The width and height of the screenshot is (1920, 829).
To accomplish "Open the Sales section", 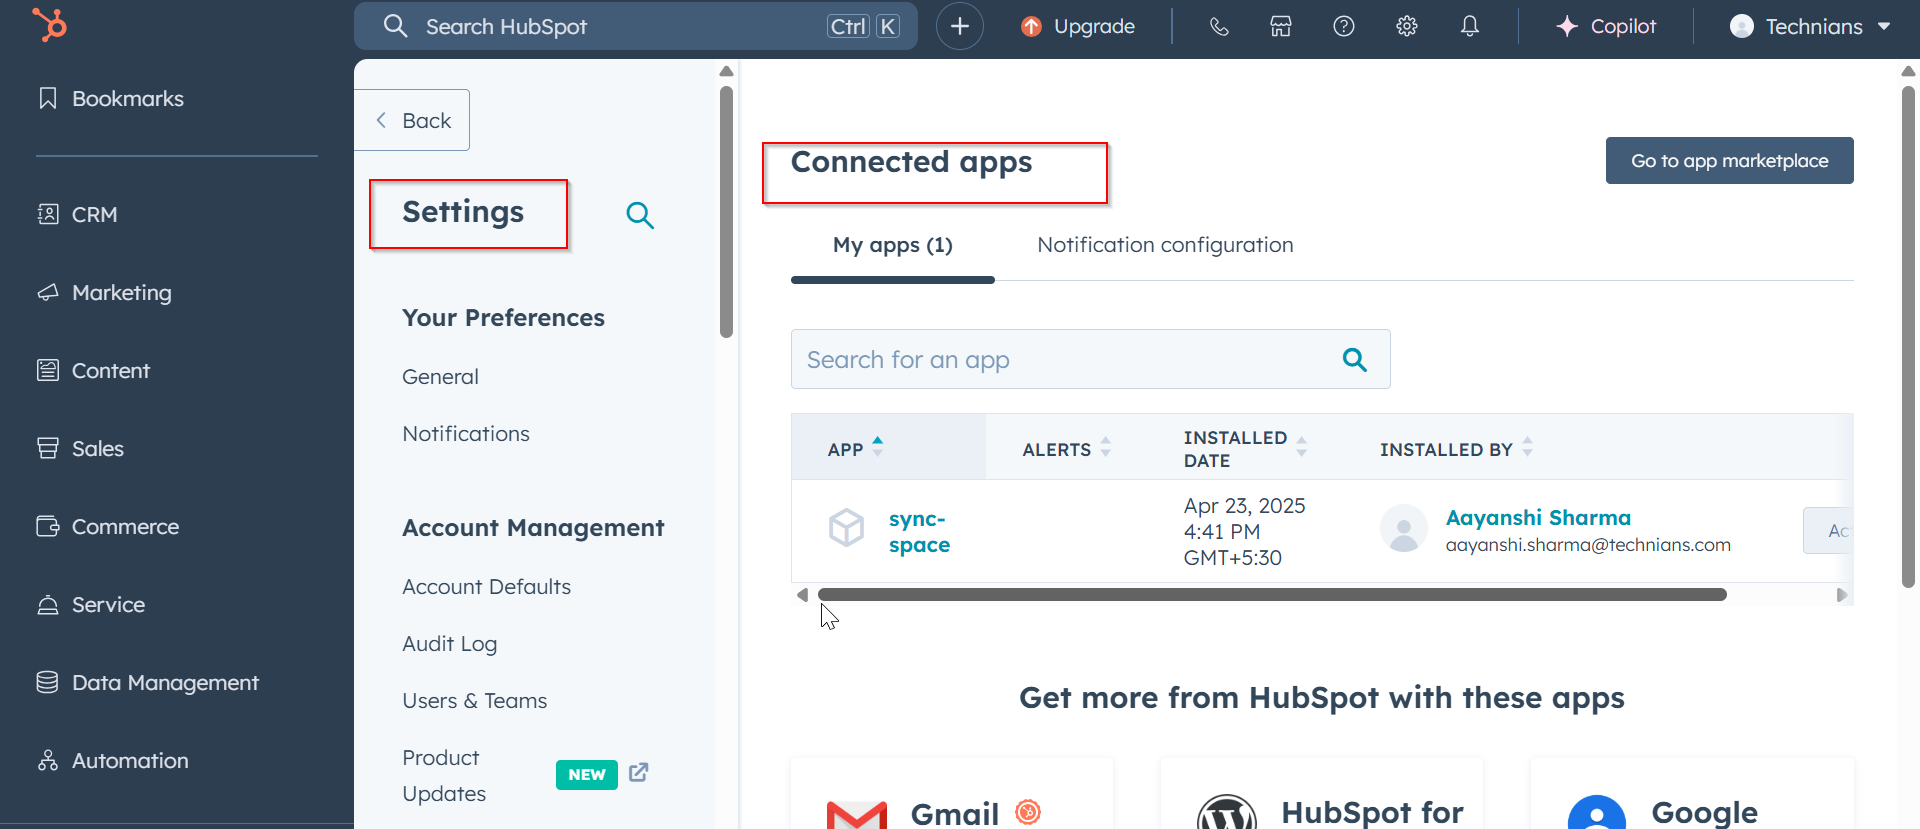I will click(80, 448).
